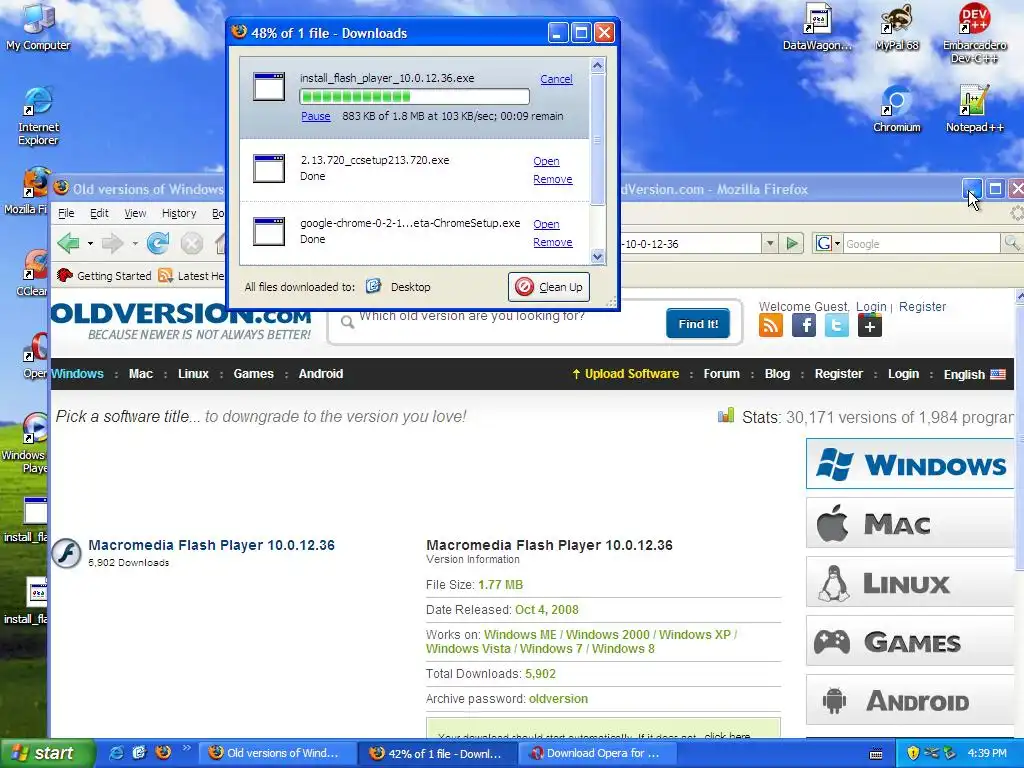Click install_flash_player file icon in Downloads

[269, 87]
